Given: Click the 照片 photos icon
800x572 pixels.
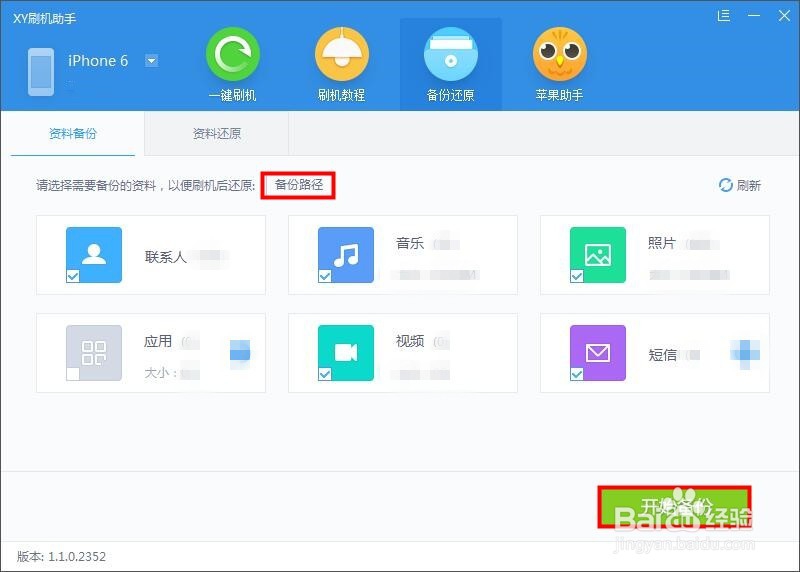Looking at the screenshot, I should [x=598, y=255].
